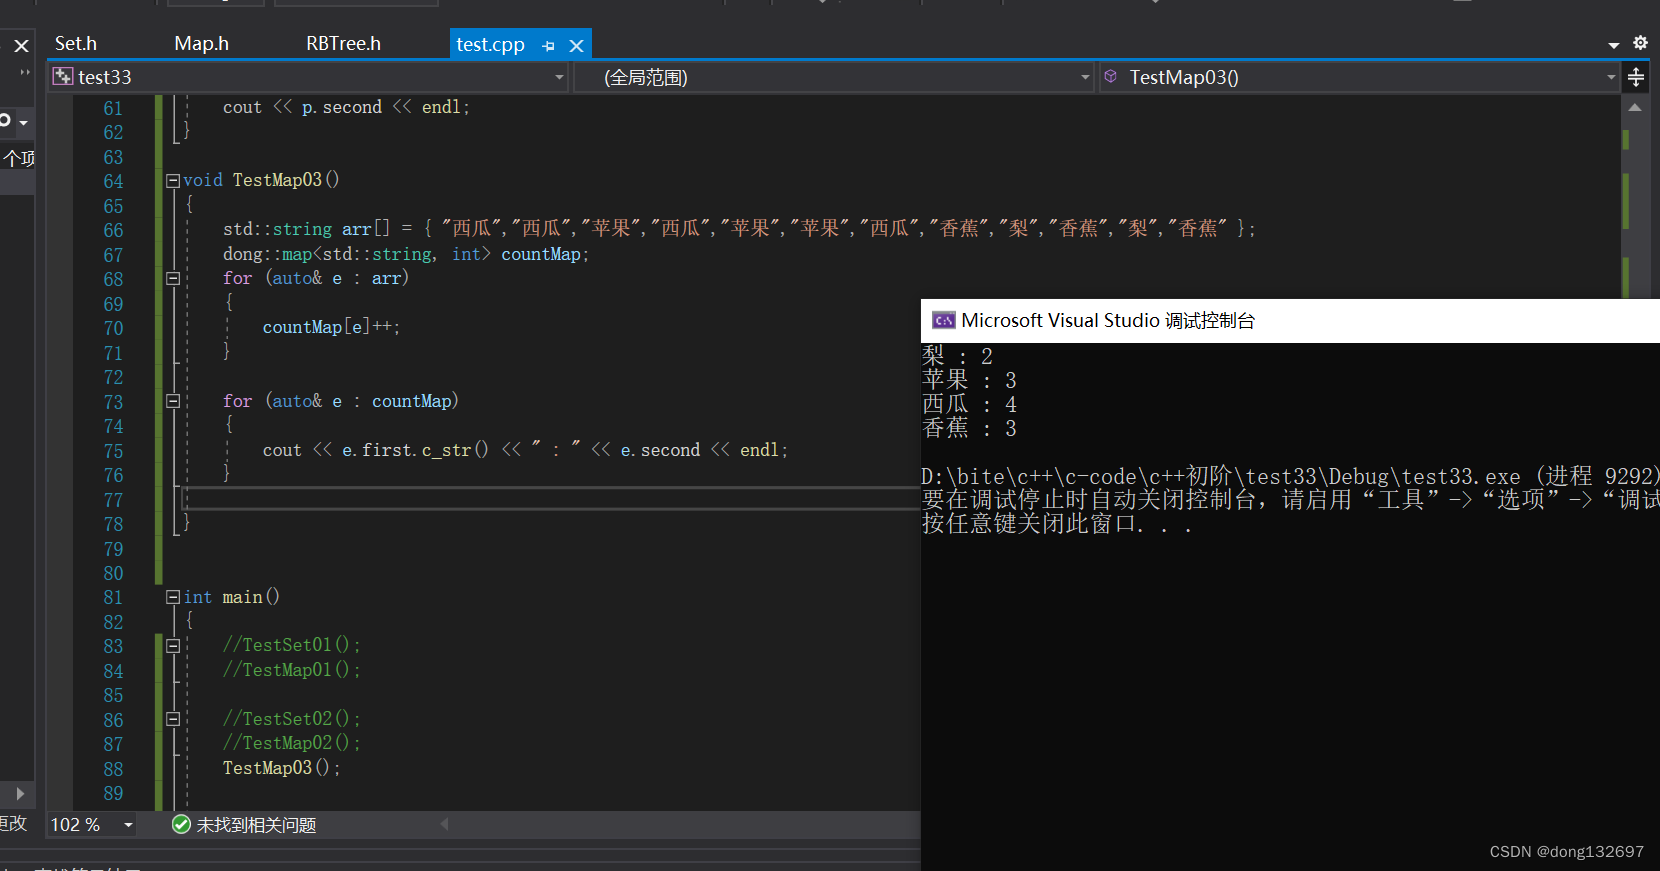Image resolution: width=1660 pixels, height=871 pixels.
Task: Close the left side panel with X
Action: [x=21, y=46]
